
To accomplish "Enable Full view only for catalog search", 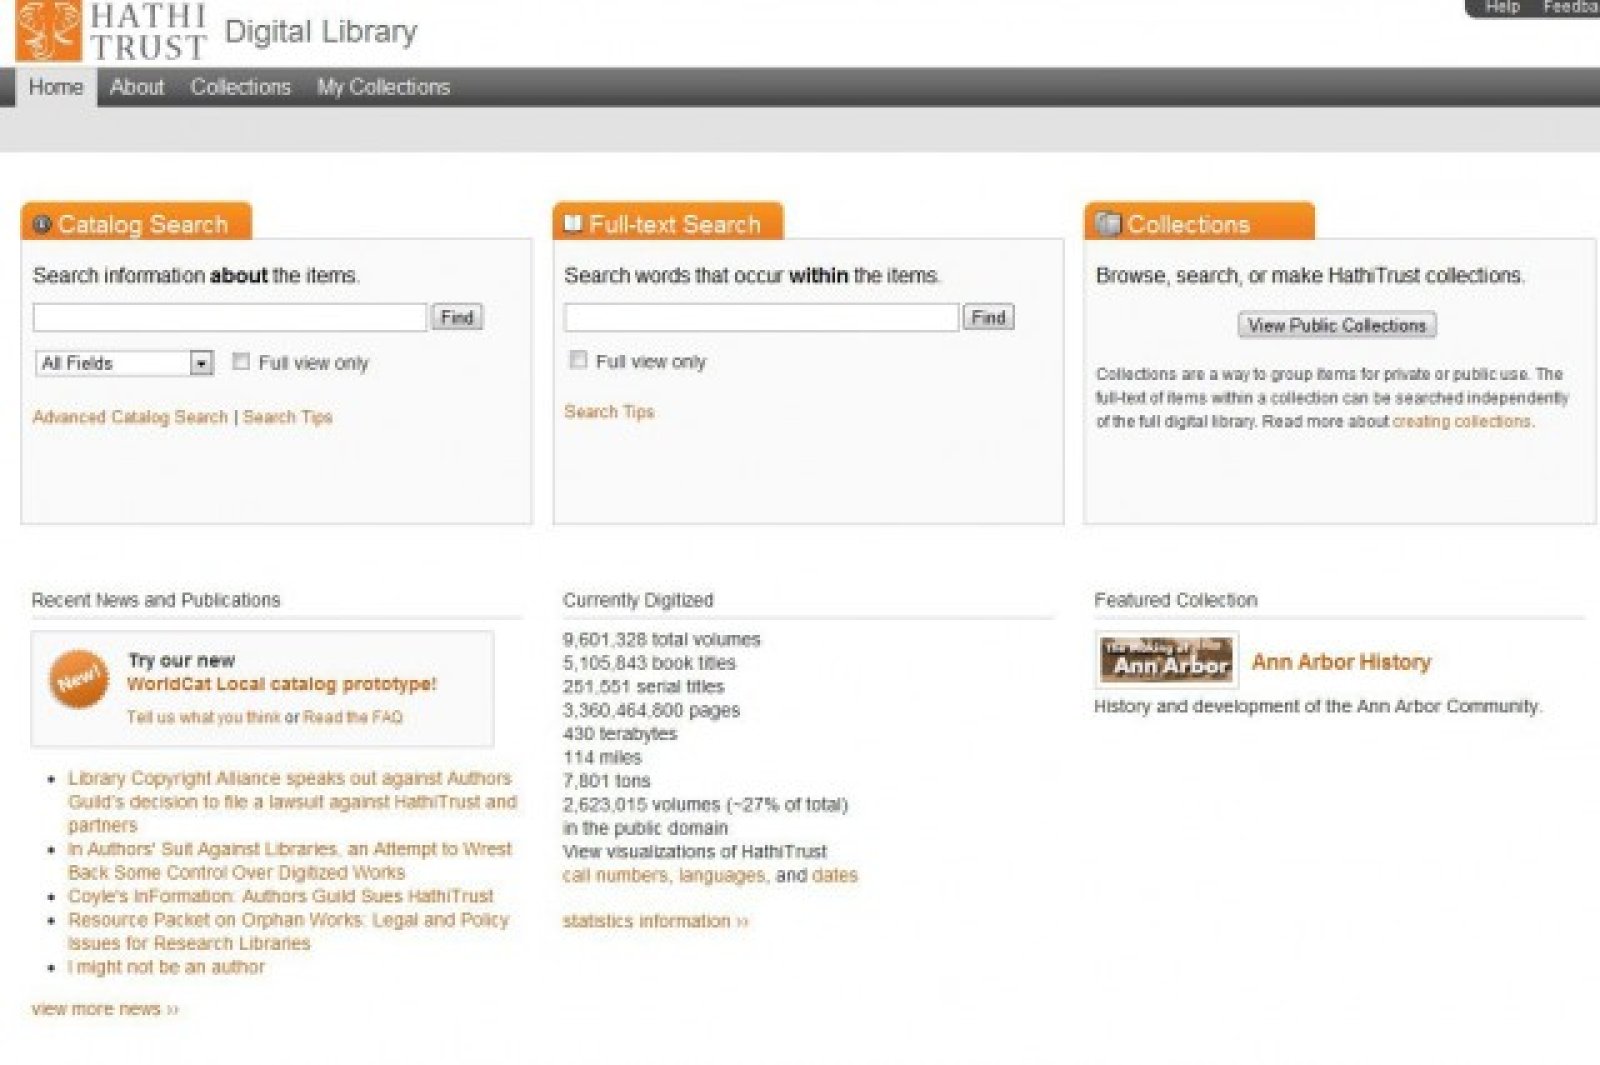I will 241,362.
